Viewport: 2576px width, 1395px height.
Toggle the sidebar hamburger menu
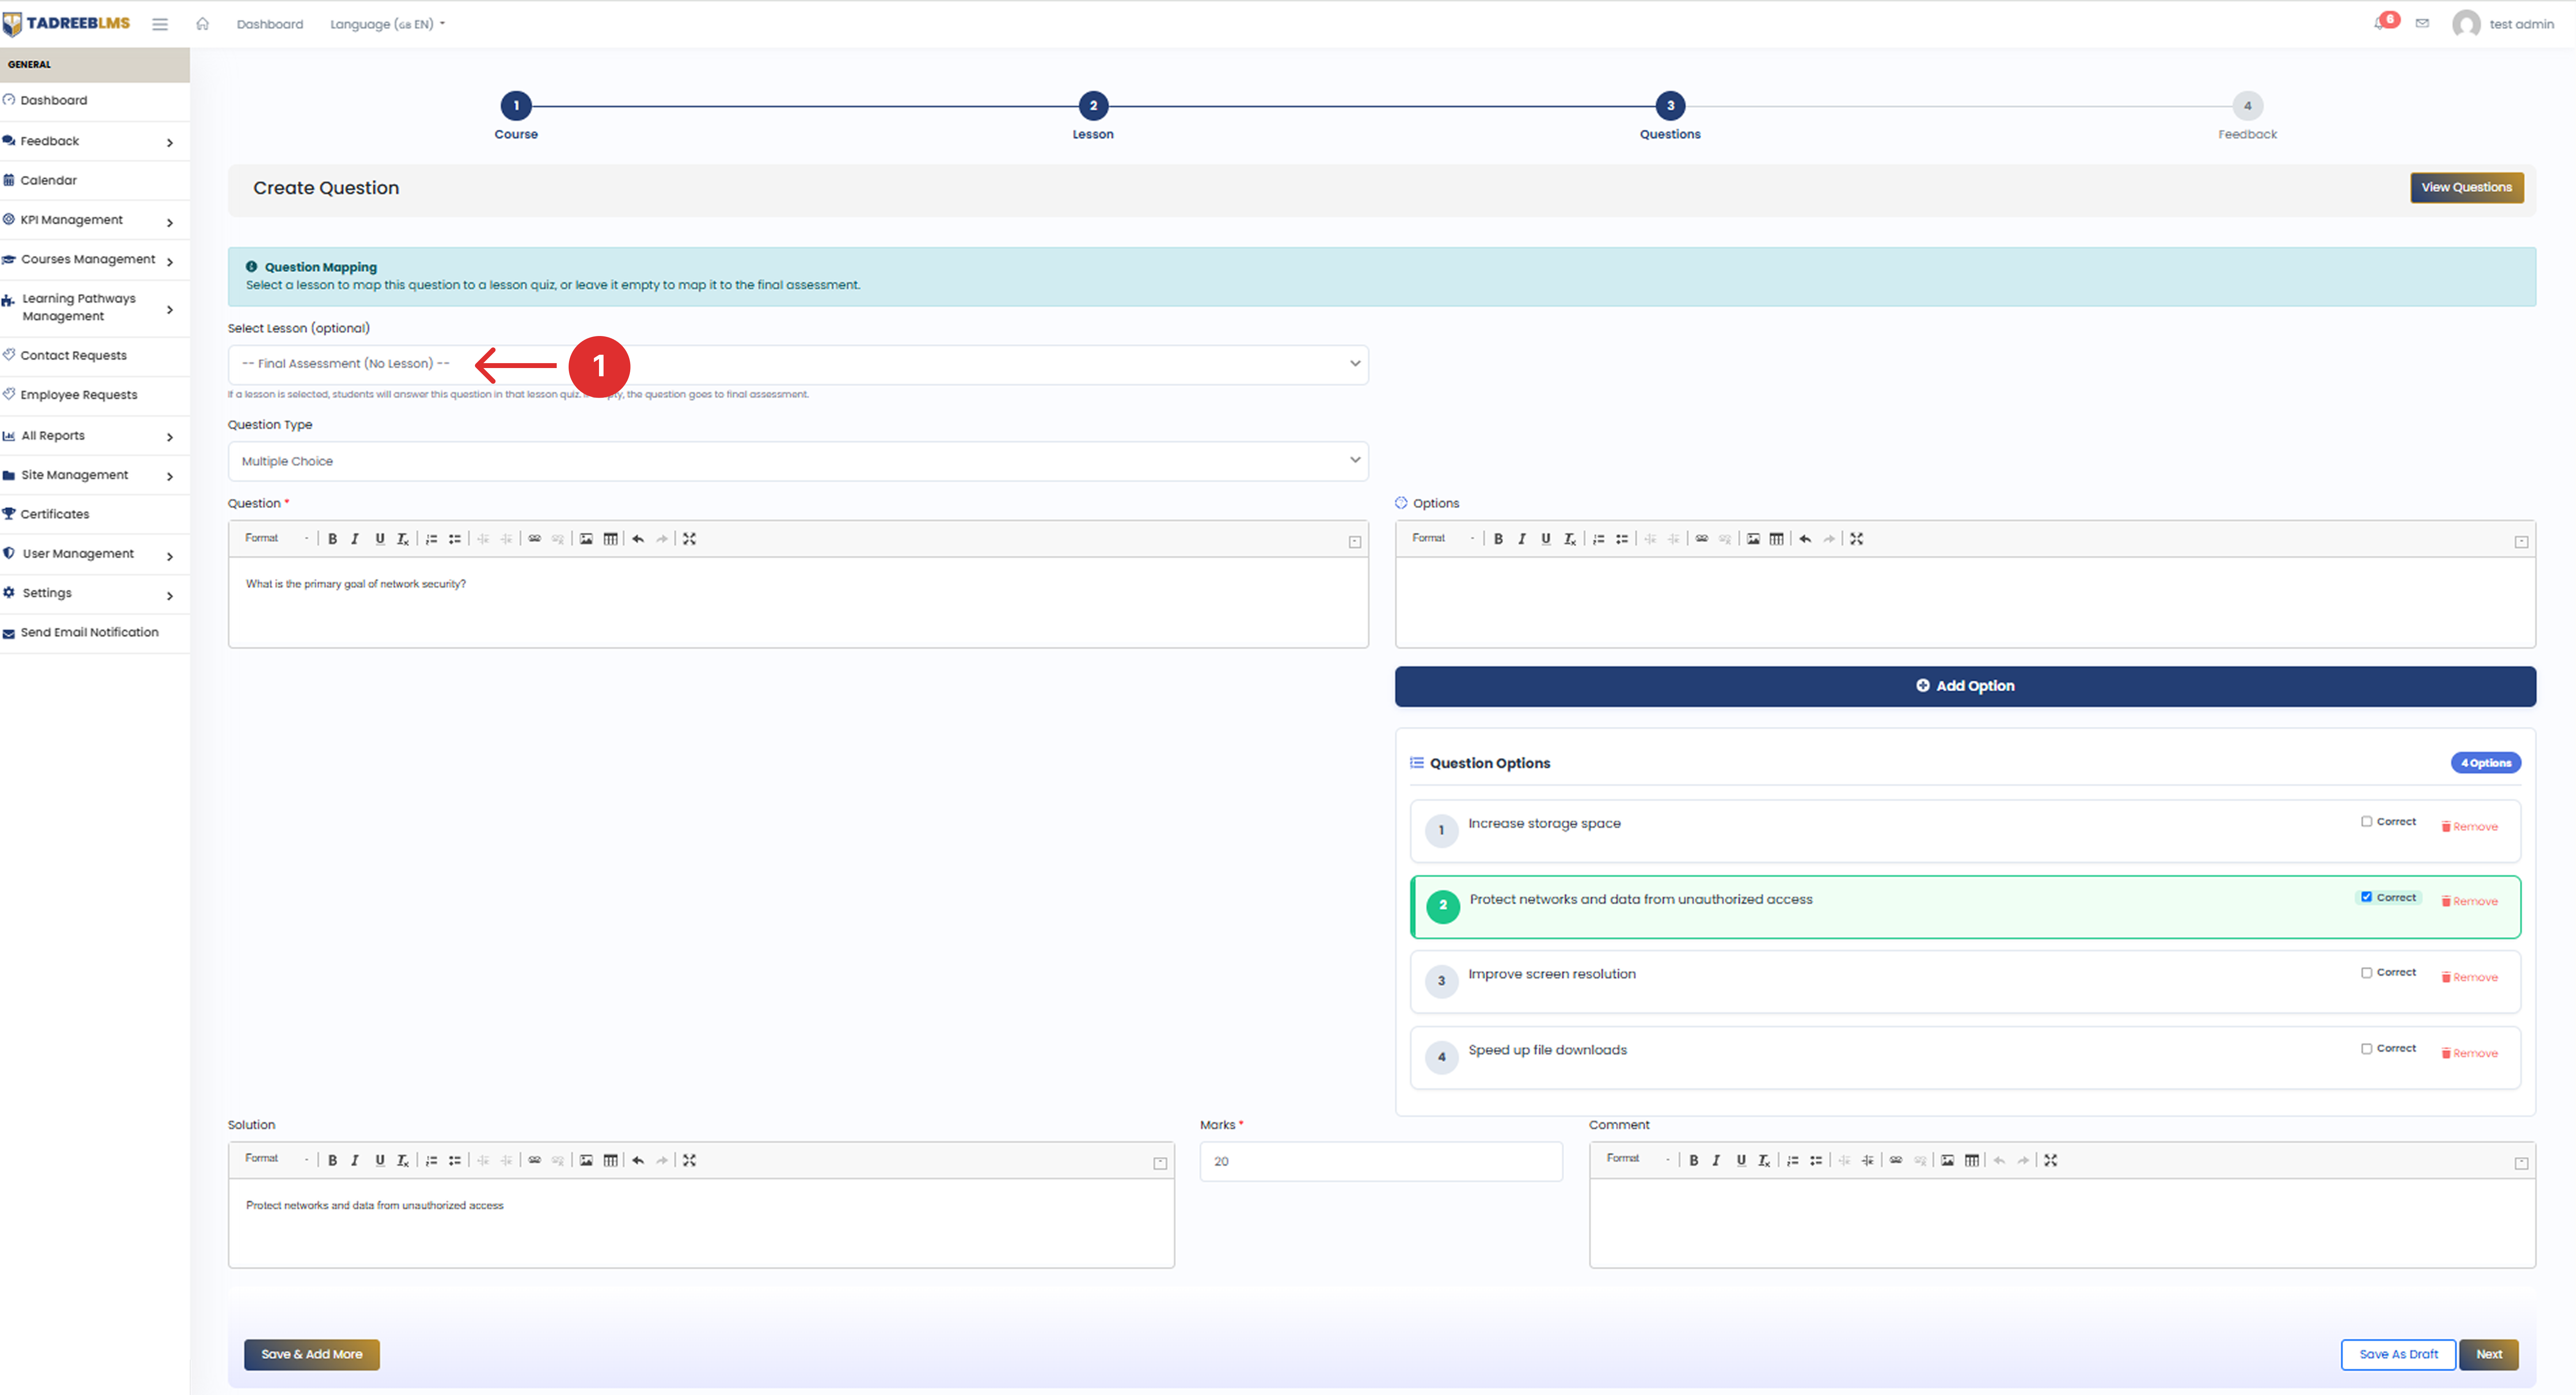(x=160, y=23)
